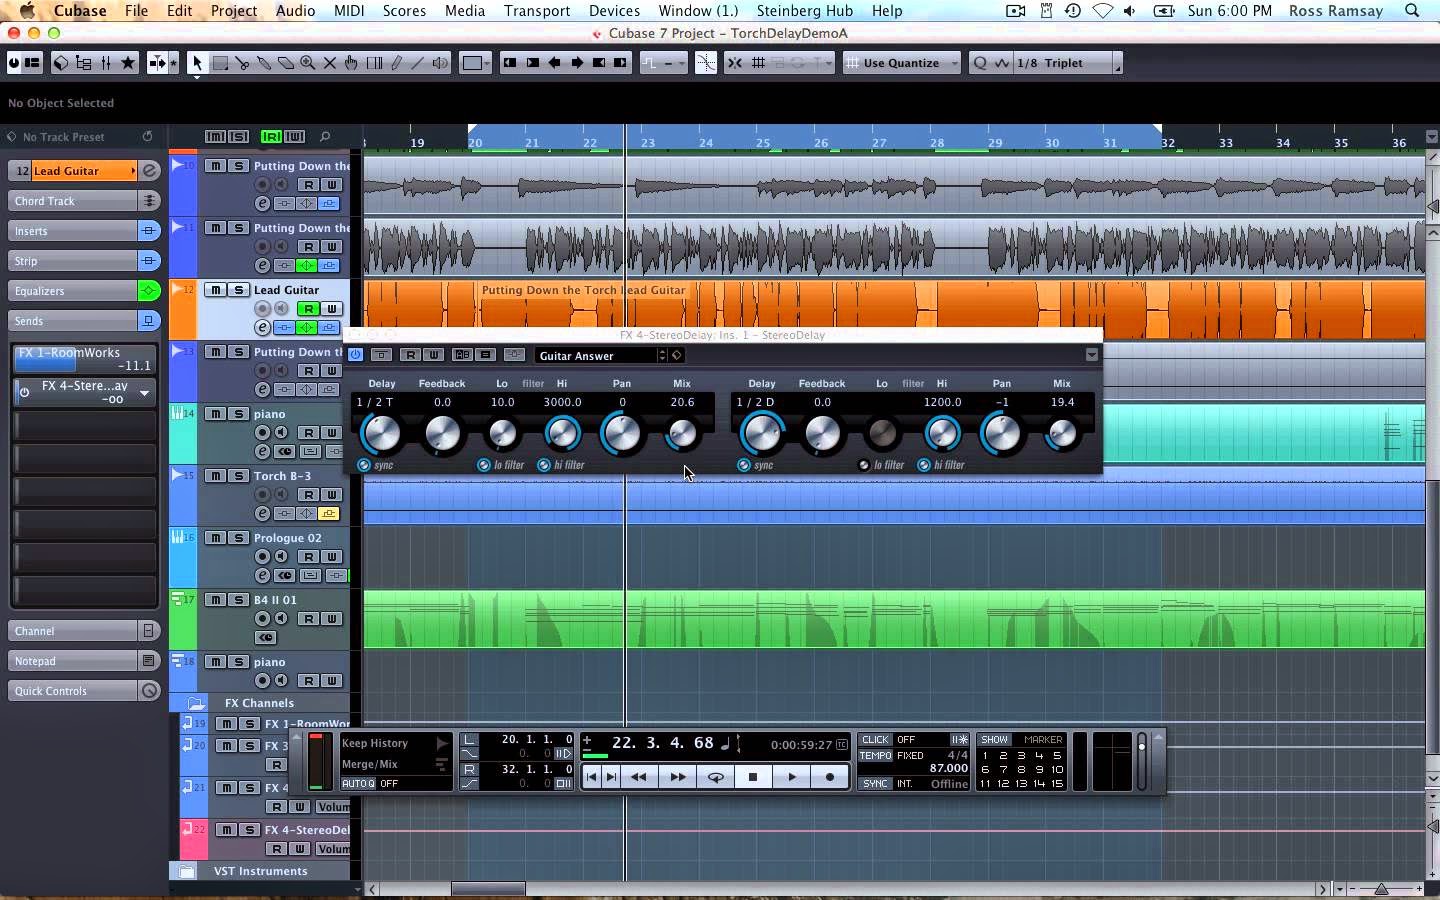Screen dimensions: 1440x900
Task: Click the search icon above track list
Action: (325, 137)
